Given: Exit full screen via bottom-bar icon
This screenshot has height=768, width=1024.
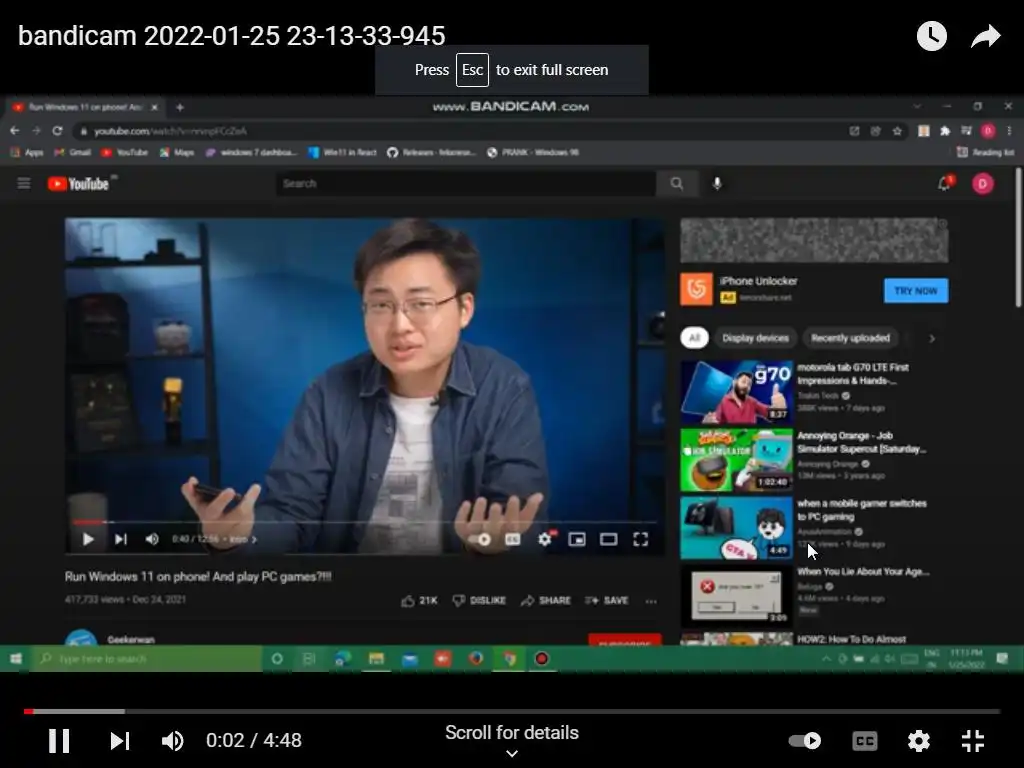Looking at the screenshot, I should 972,741.
